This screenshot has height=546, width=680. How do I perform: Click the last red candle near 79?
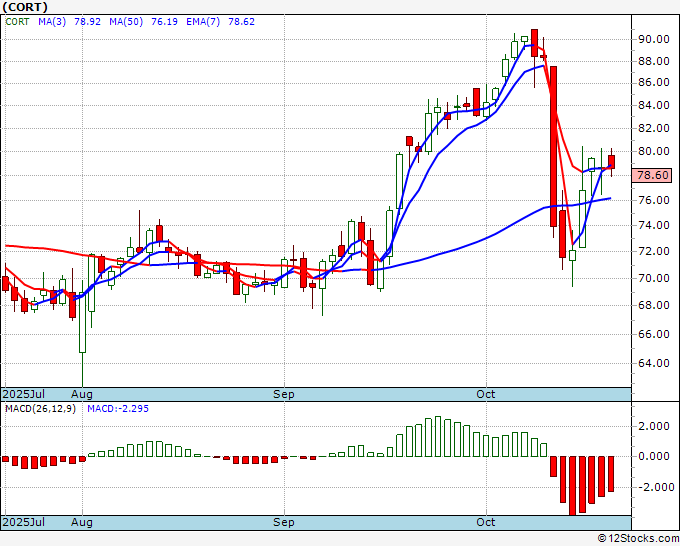[x=611, y=162]
